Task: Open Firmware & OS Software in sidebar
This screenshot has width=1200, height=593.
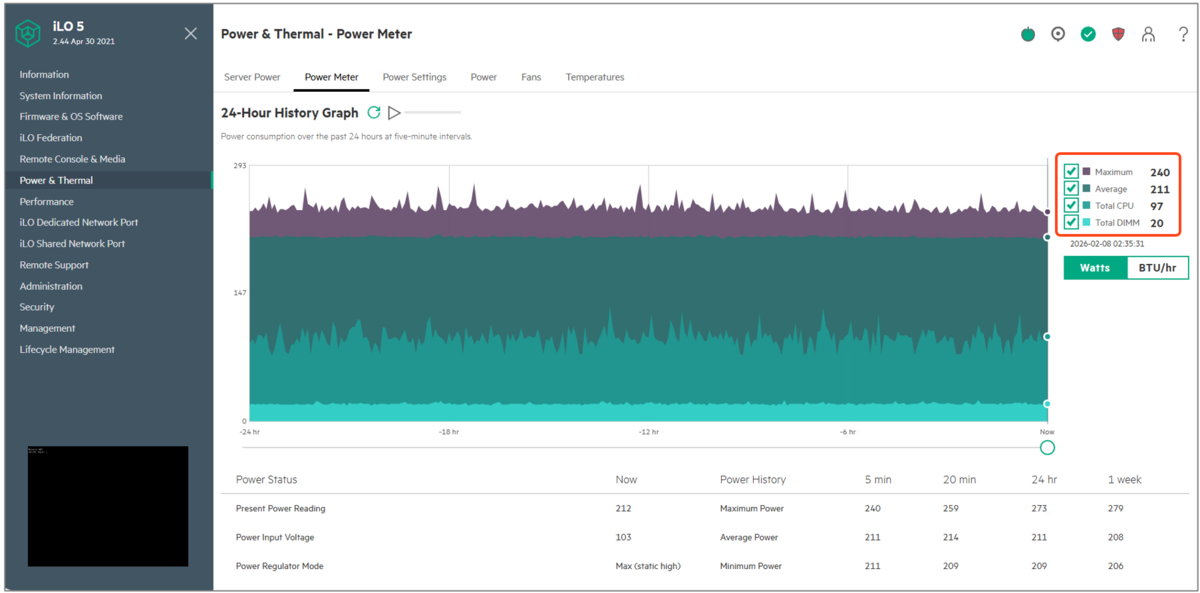Action: tap(71, 117)
